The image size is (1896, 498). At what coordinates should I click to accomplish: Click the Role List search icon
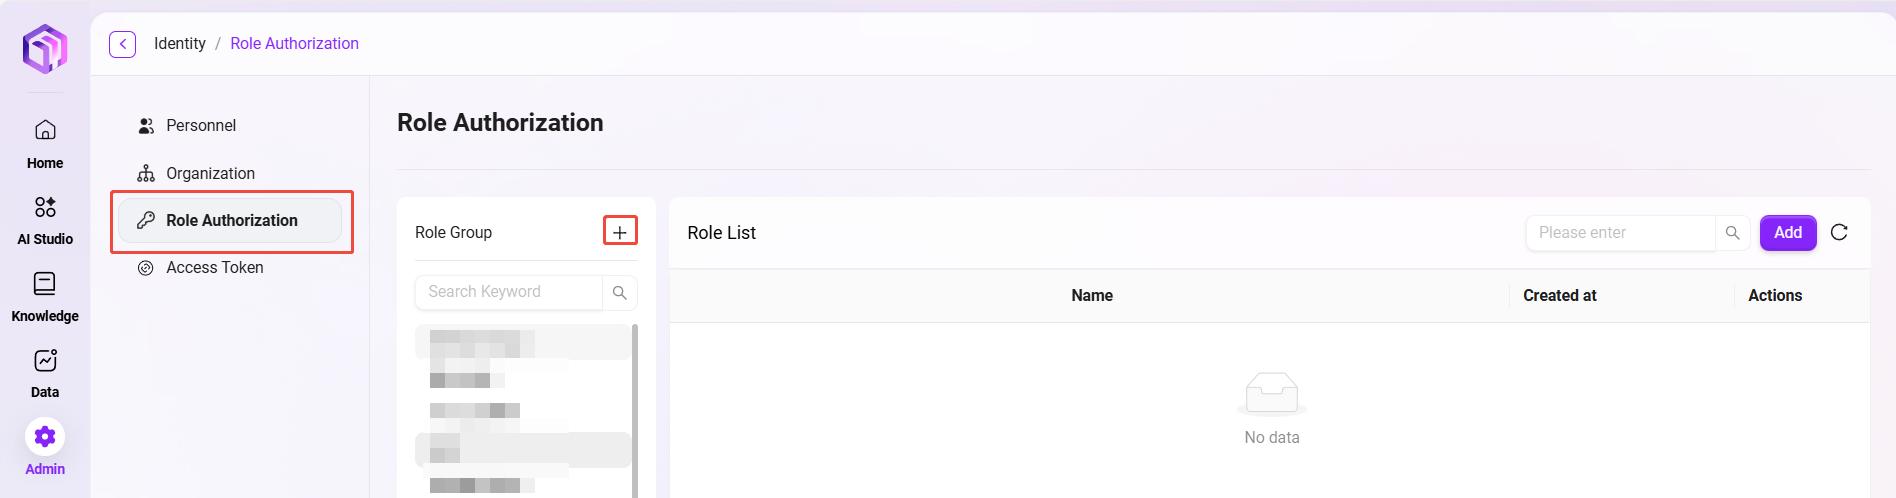(x=1732, y=233)
